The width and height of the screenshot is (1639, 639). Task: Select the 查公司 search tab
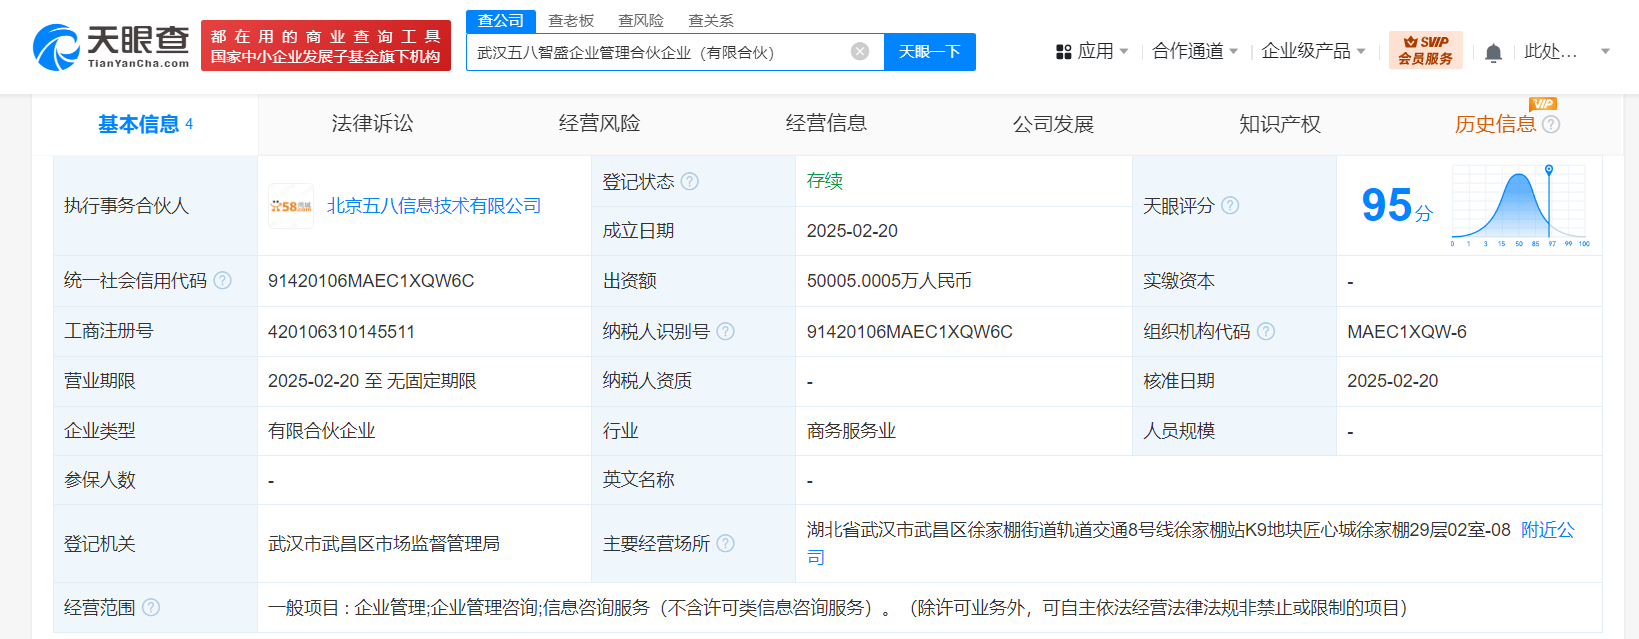pyautogui.click(x=501, y=21)
